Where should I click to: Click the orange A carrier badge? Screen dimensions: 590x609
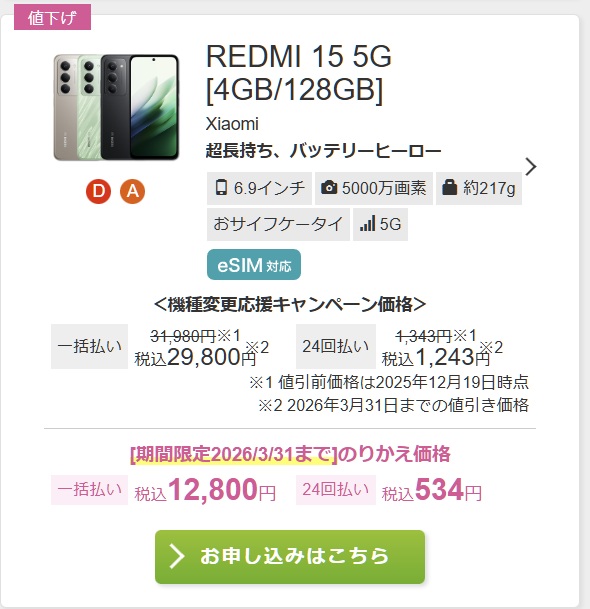pyautogui.click(x=132, y=191)
